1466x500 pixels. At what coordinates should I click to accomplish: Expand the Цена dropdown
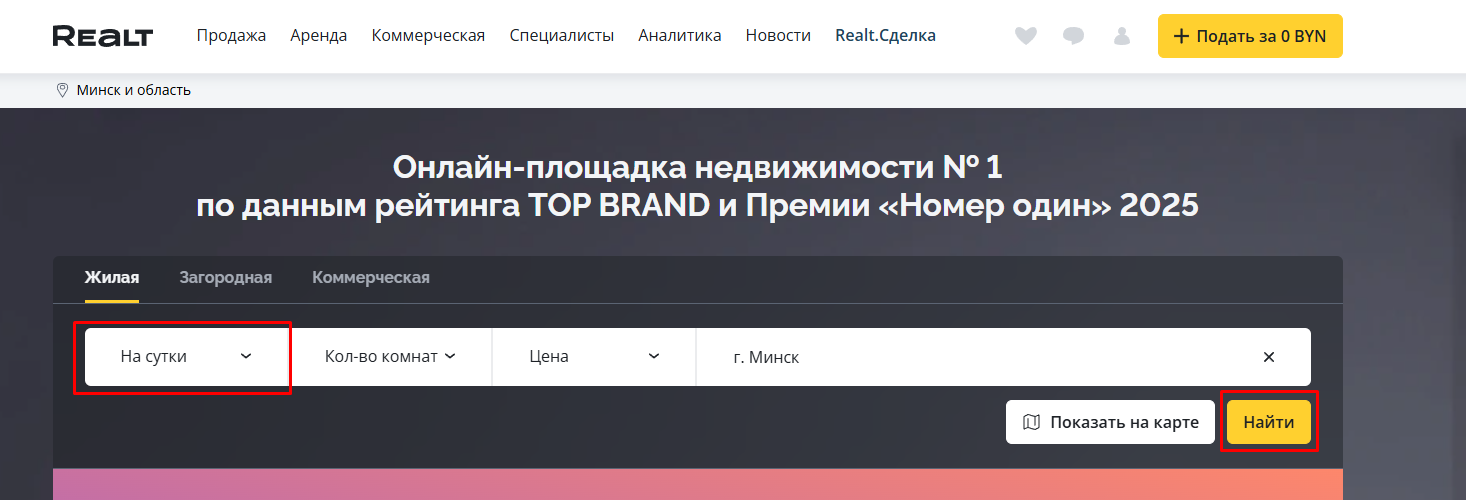pyautogui.click(x=593, y=357)
